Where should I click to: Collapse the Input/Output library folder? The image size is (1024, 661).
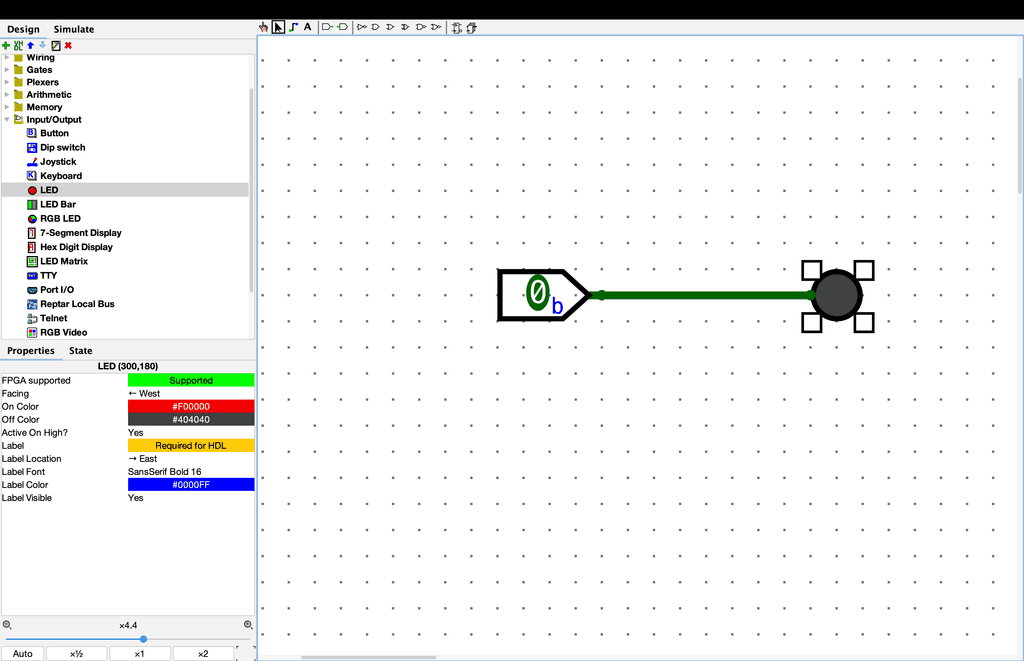(7, 120)
